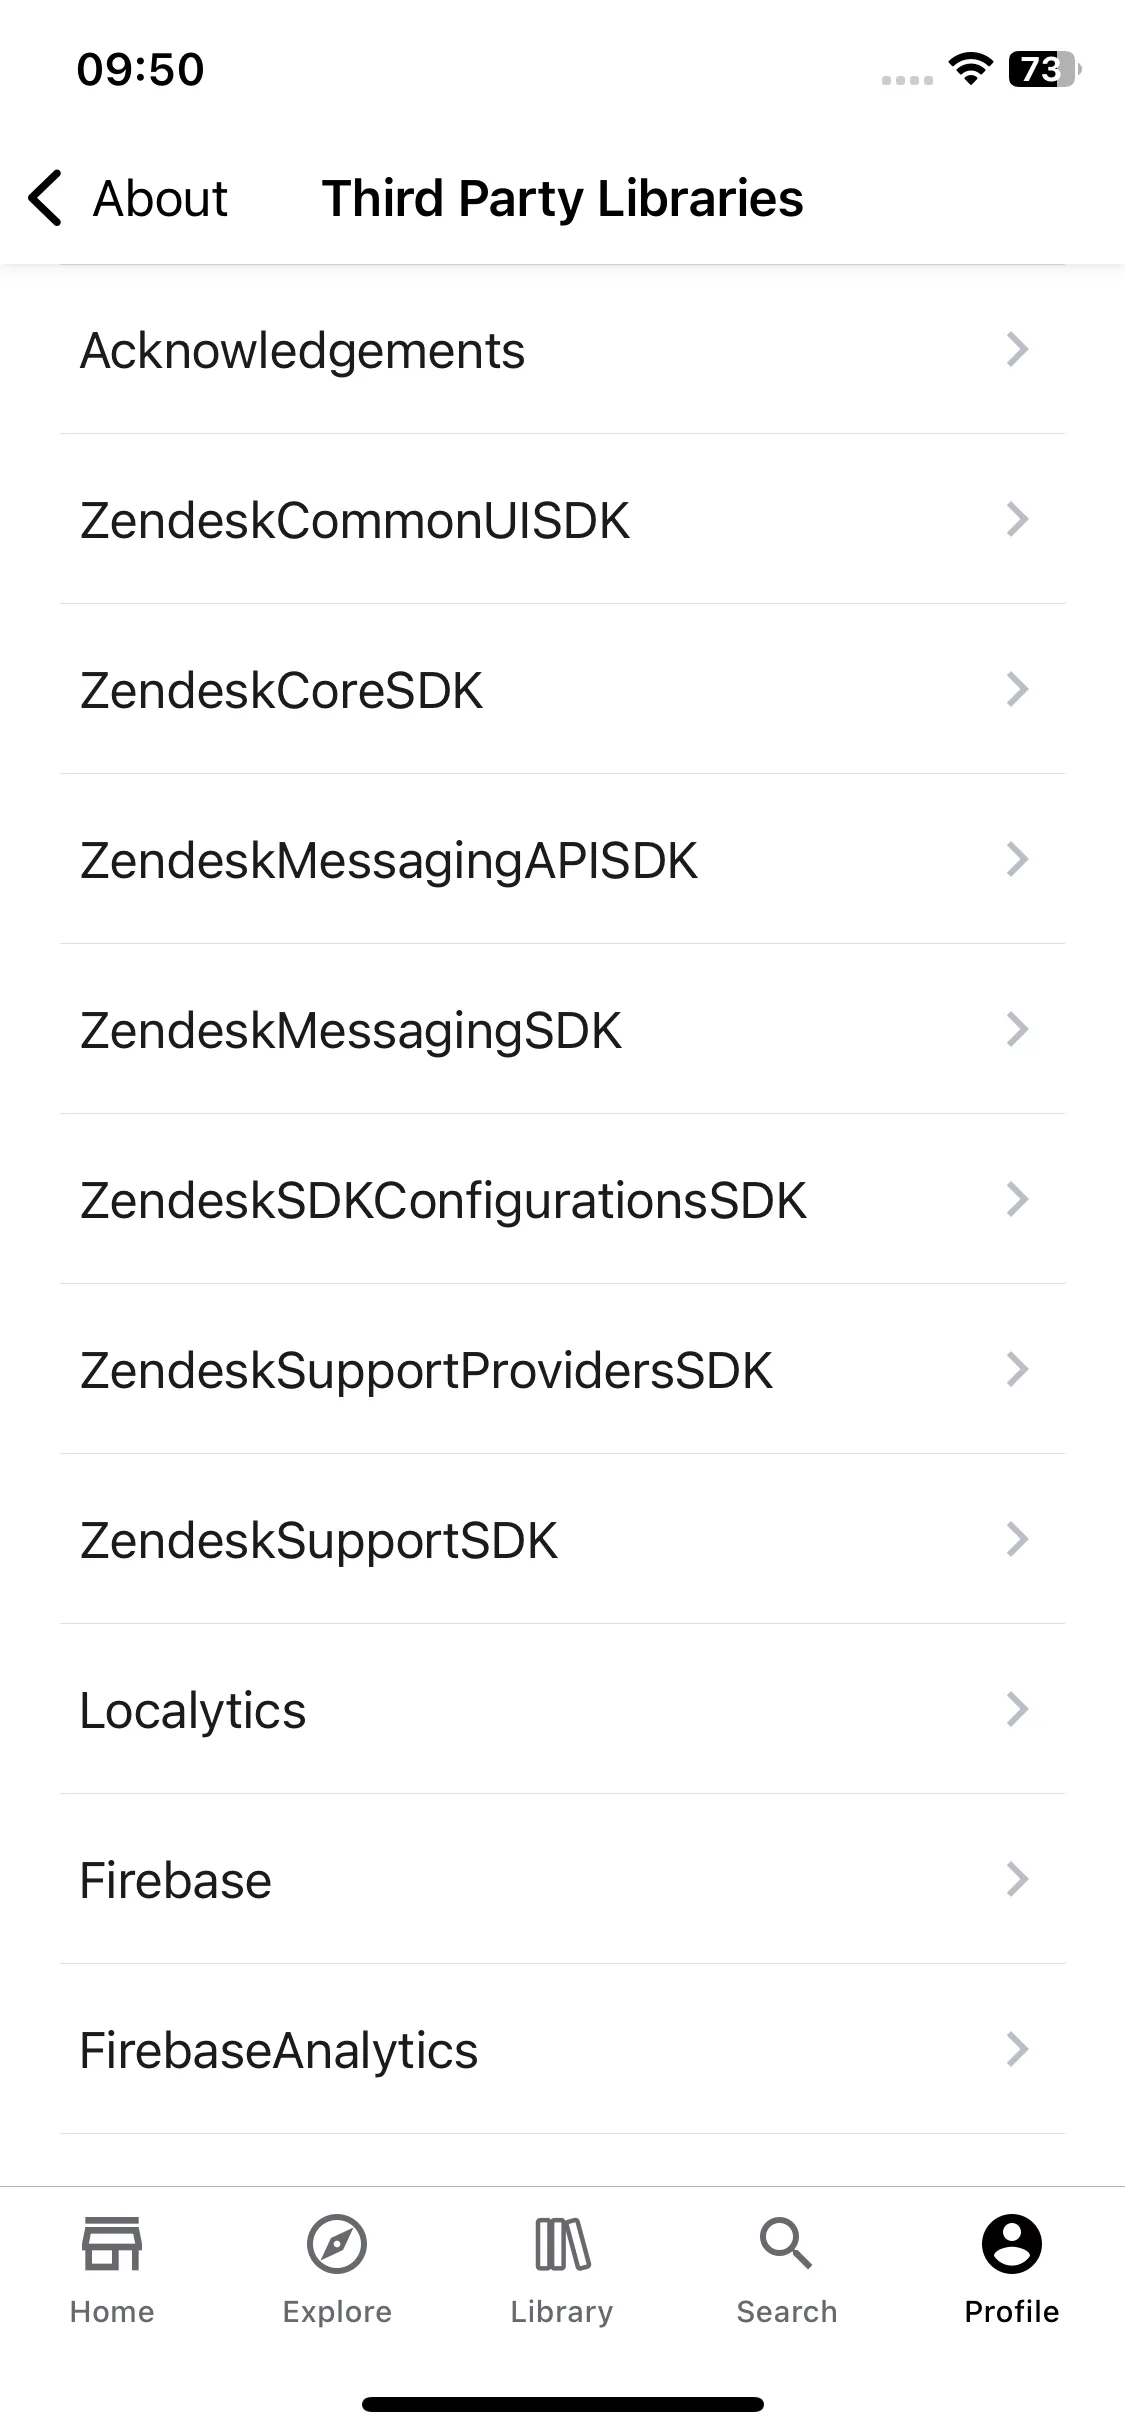The image size is (1125, 2436).
Task: Expand the Acknowledgements chevron
Action: click(x=1017, y=349)
